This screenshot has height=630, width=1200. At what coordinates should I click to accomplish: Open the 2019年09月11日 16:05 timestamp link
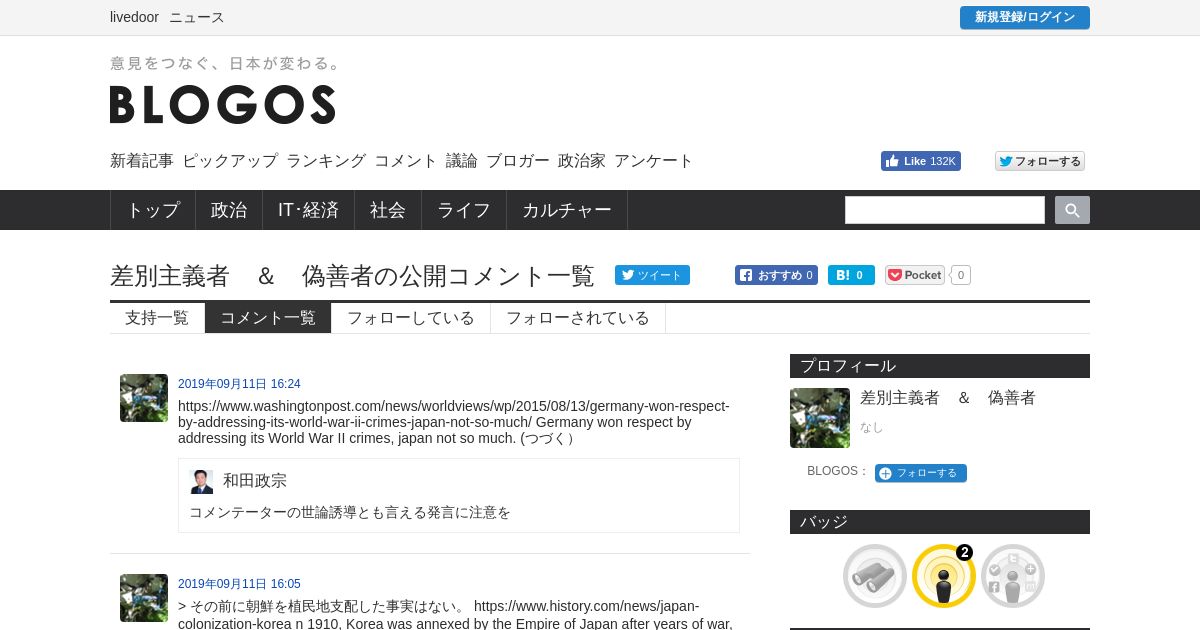tap(239, 584)
